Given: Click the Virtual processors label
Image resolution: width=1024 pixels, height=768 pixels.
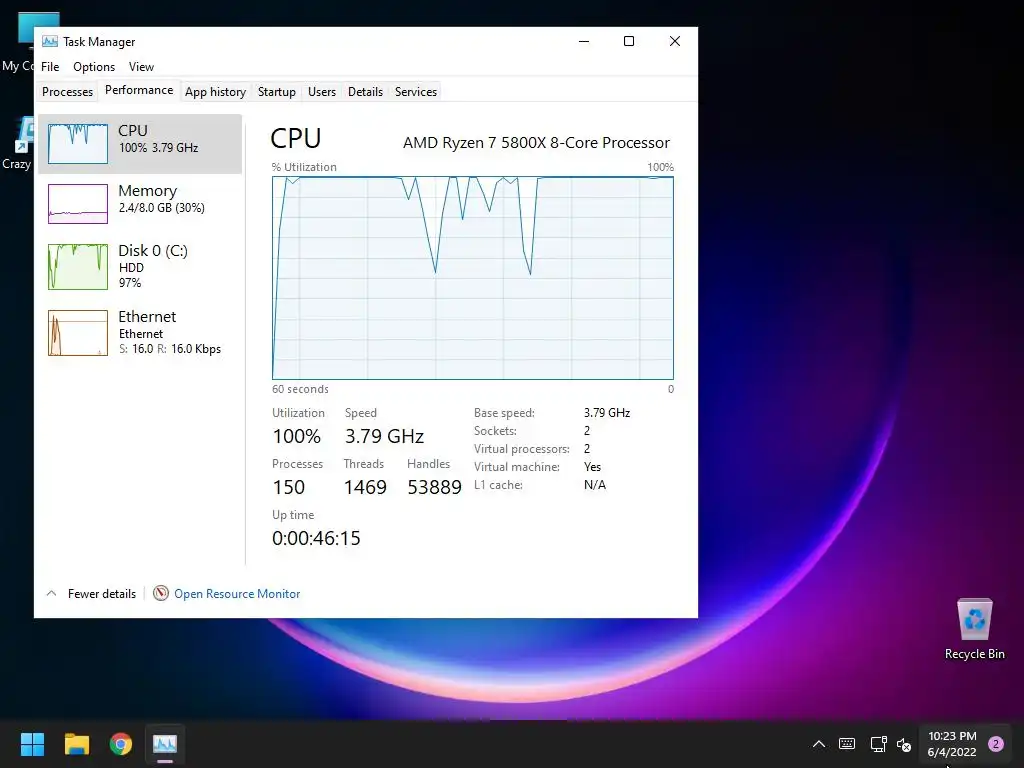Looking at the screenshot, I should [522, 449].
